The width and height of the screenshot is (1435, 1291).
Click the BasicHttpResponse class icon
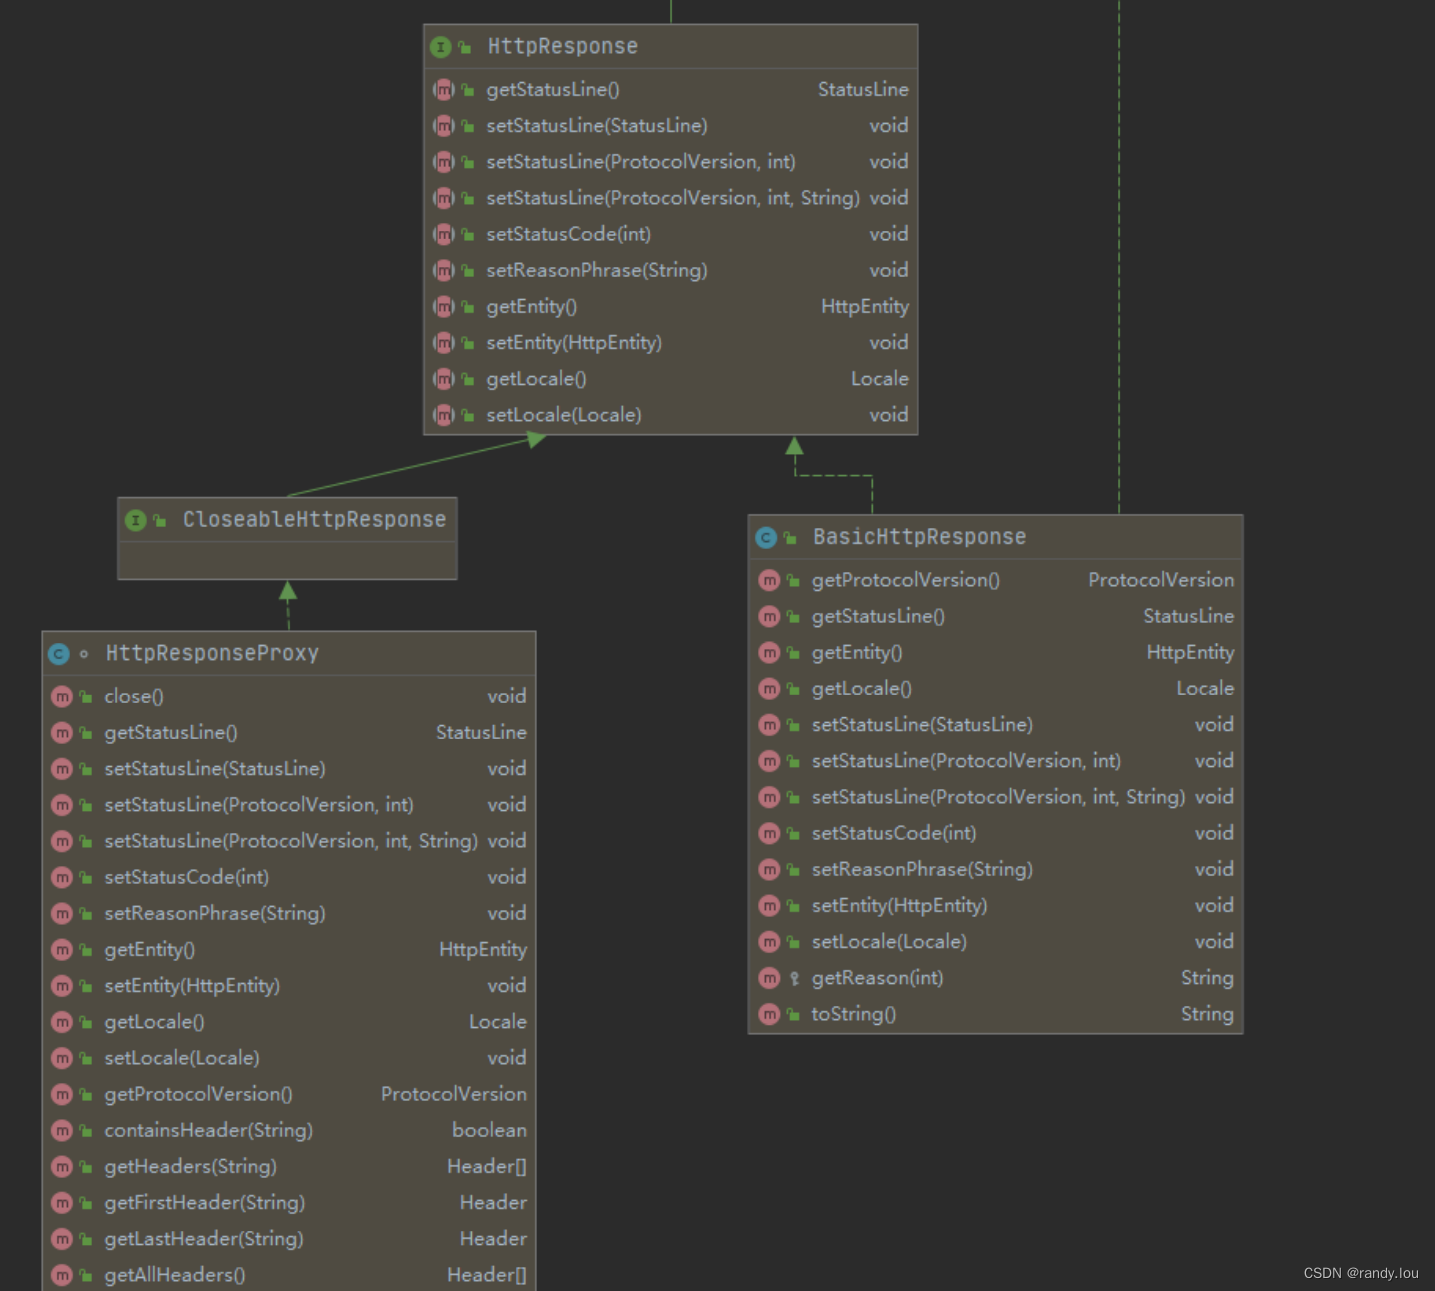click(x=766, y=538)
